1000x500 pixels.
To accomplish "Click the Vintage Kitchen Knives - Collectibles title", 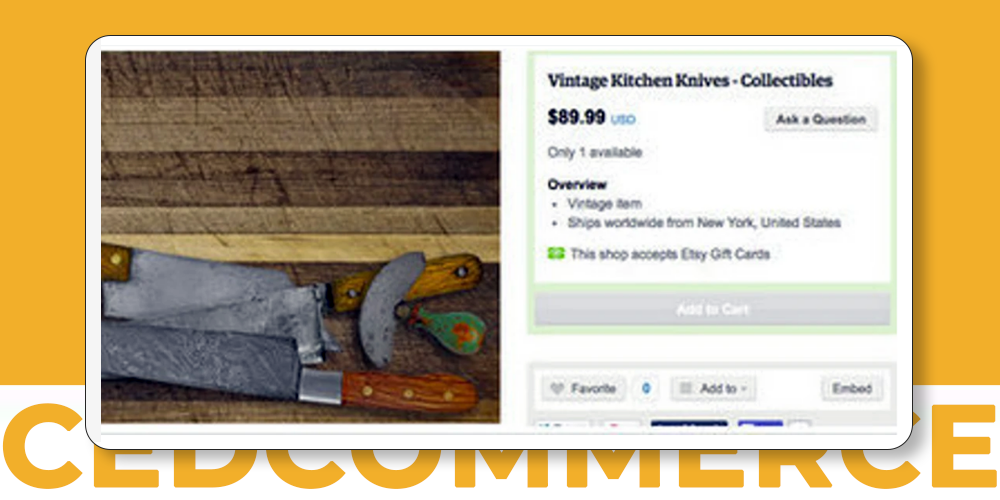I will (x=690, y=81).
